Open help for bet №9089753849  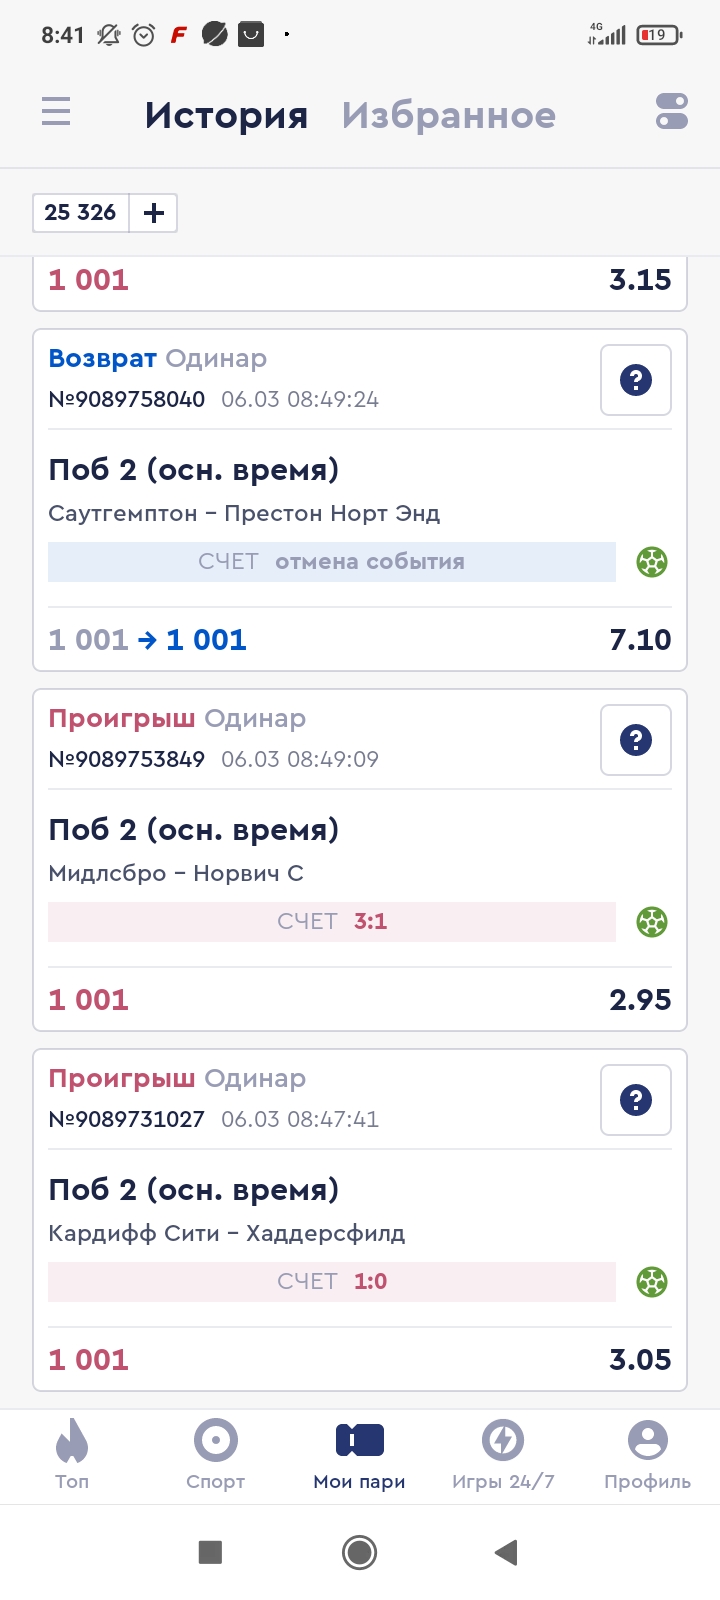click(x=636, y=740)
